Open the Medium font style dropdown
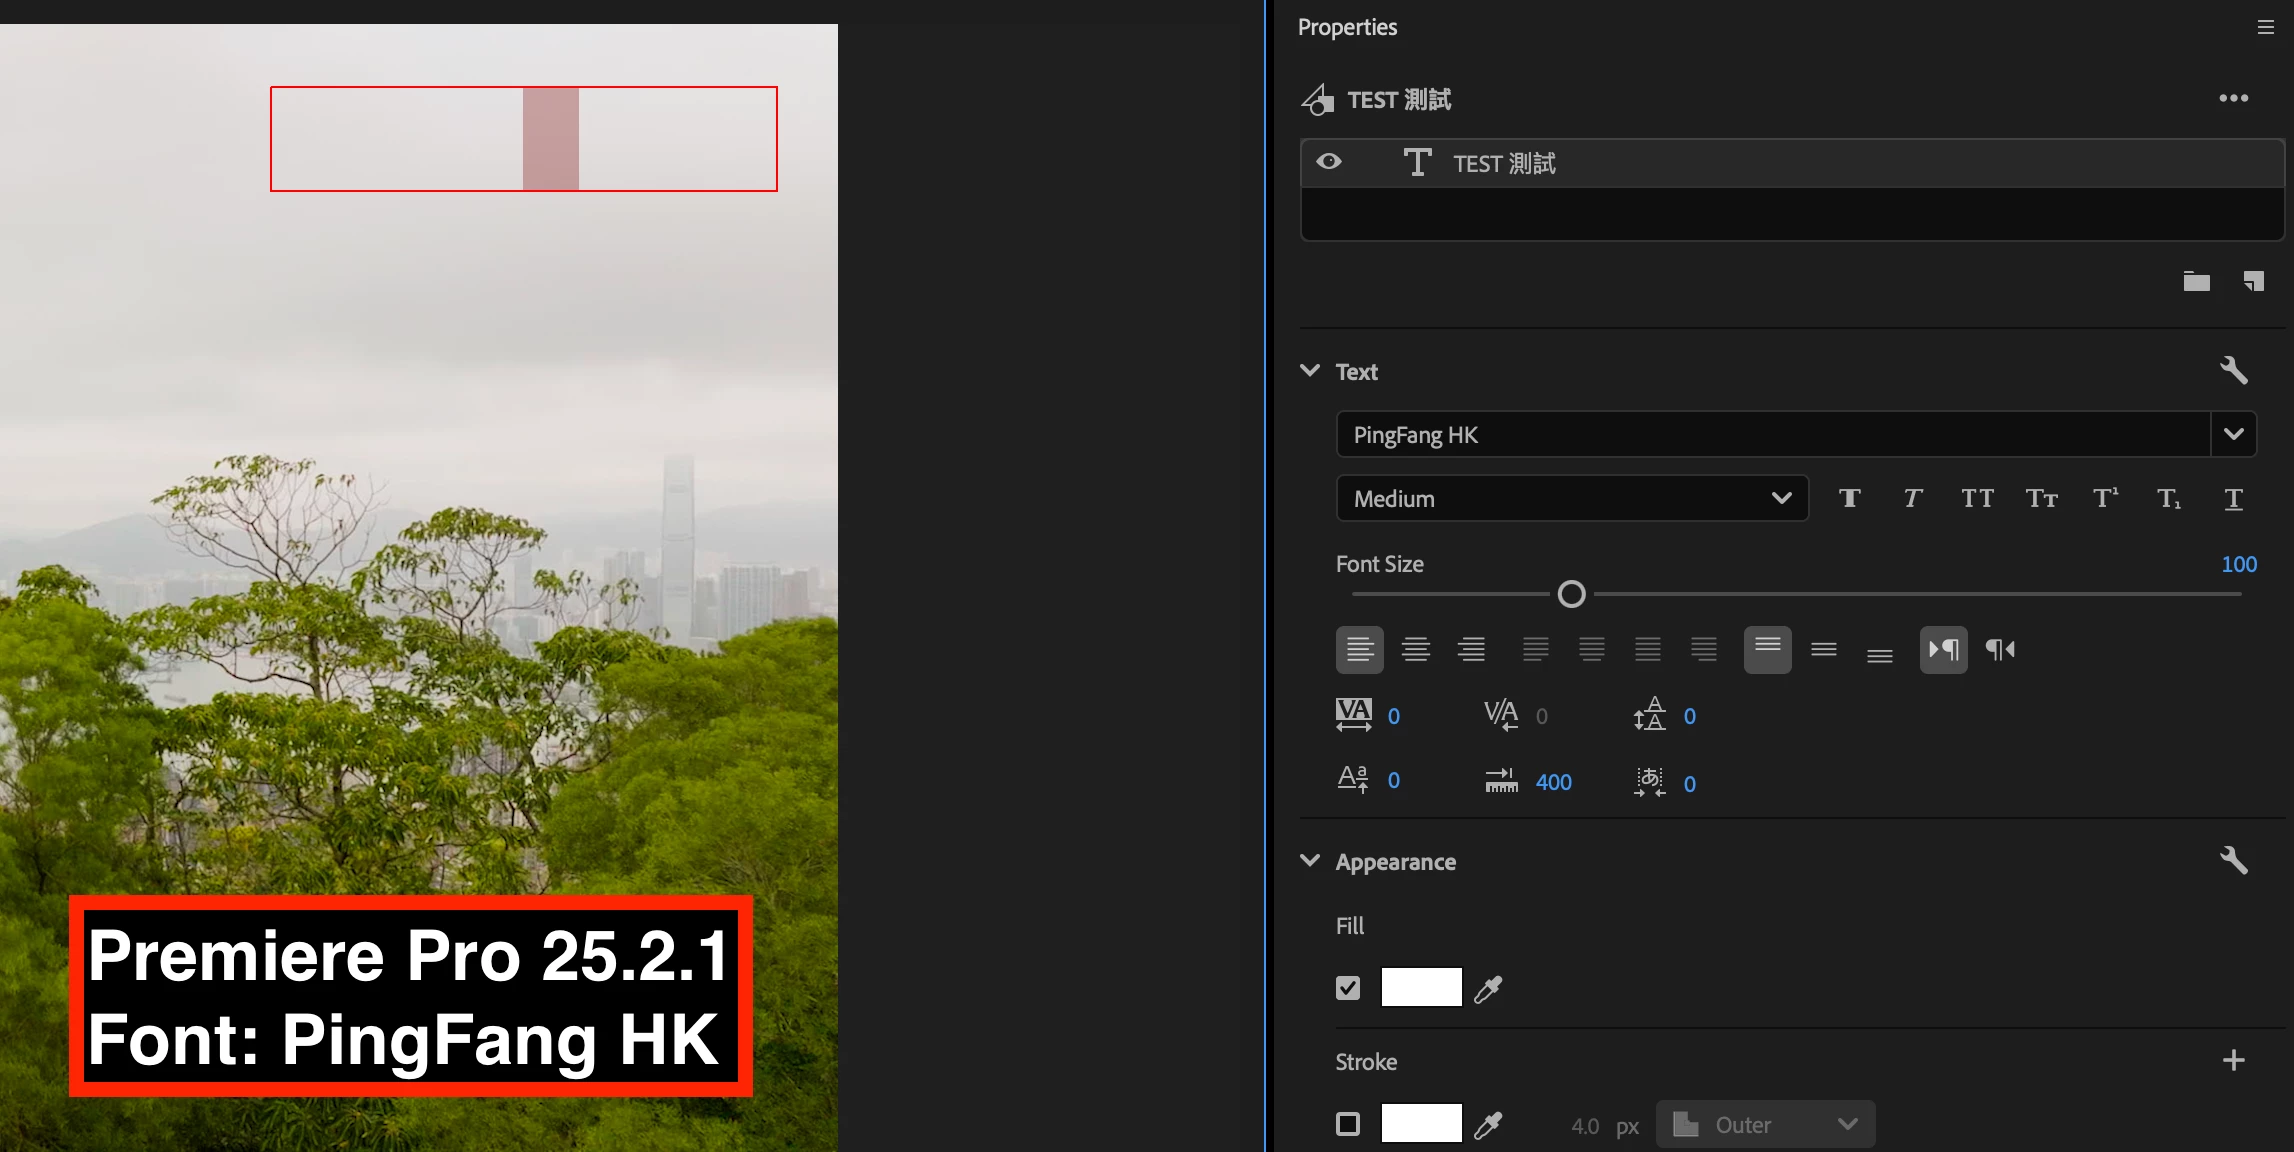 (1571, 498)
